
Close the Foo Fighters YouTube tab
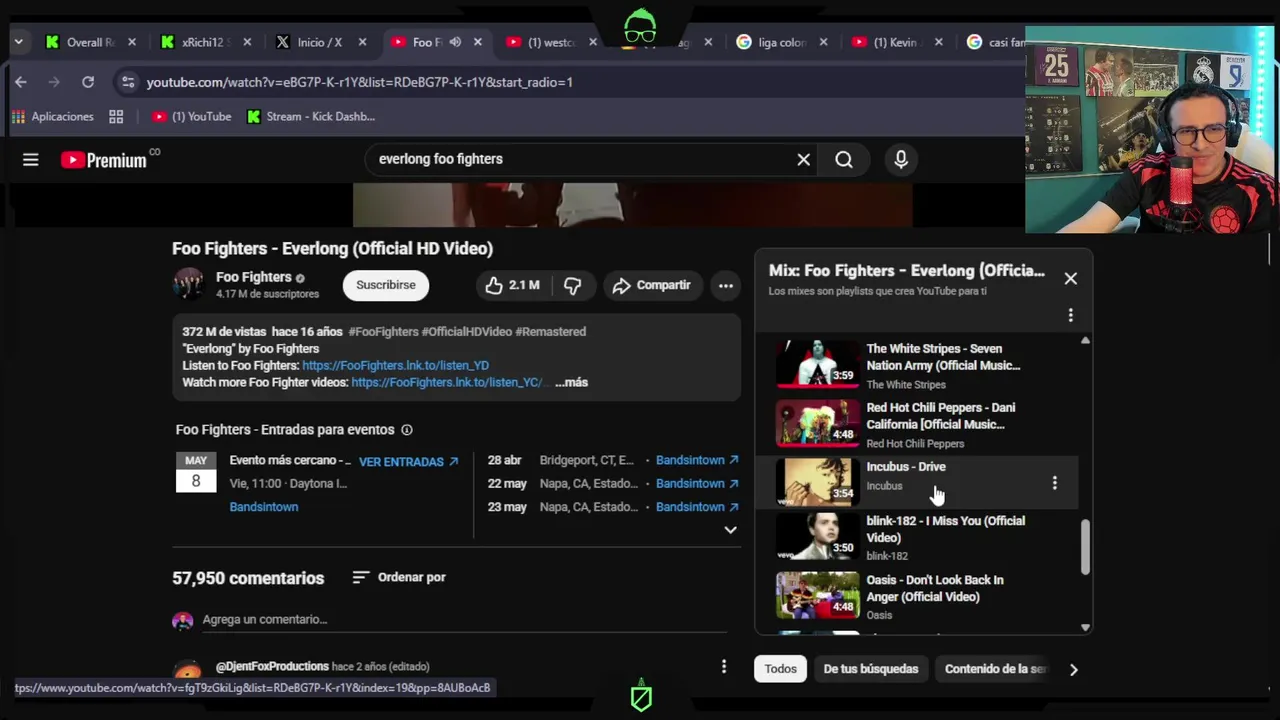pos(478,42)
